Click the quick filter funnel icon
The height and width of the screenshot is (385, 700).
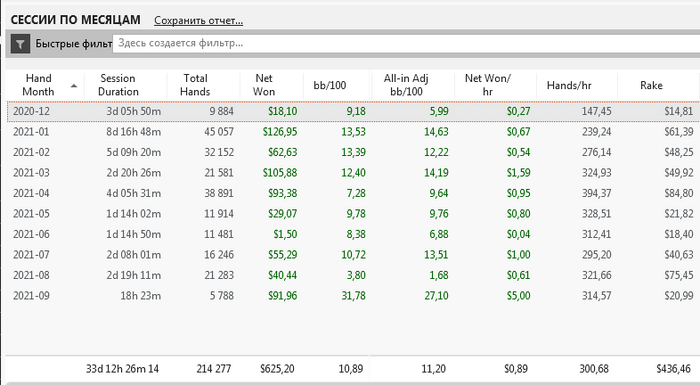[x=20, y=44]
